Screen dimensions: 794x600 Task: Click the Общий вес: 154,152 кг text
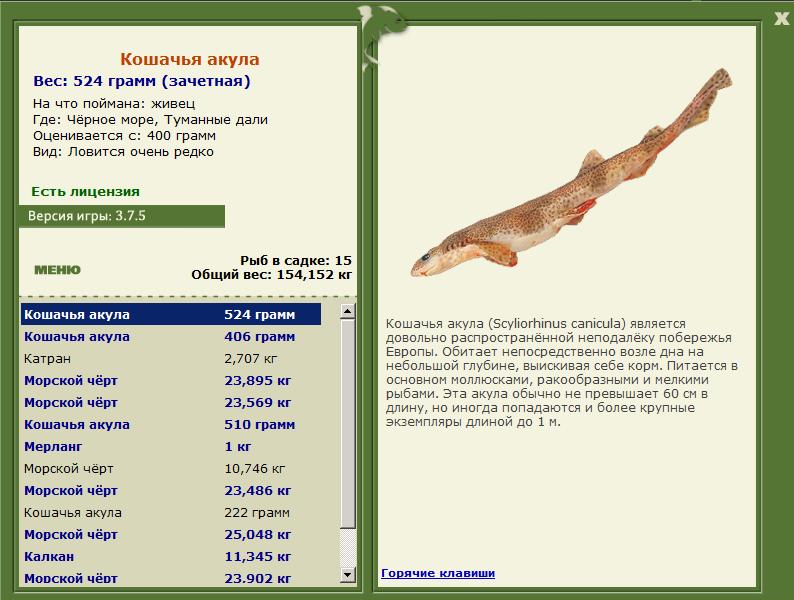point(271,275)
